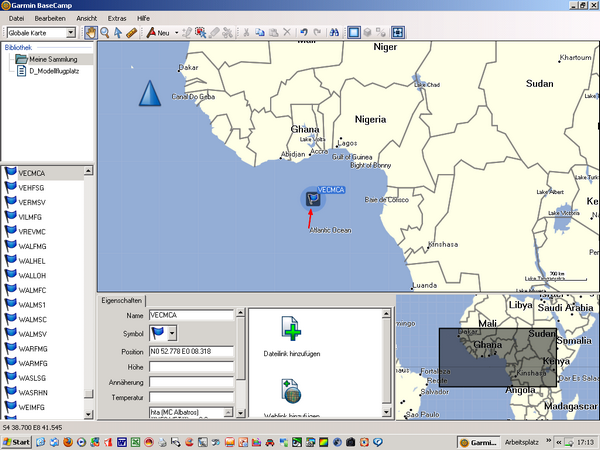This screenshot has width=600, height=450.
Task: Select waypoint WEIMFG in the list
Action: click(x=43, y=407)
